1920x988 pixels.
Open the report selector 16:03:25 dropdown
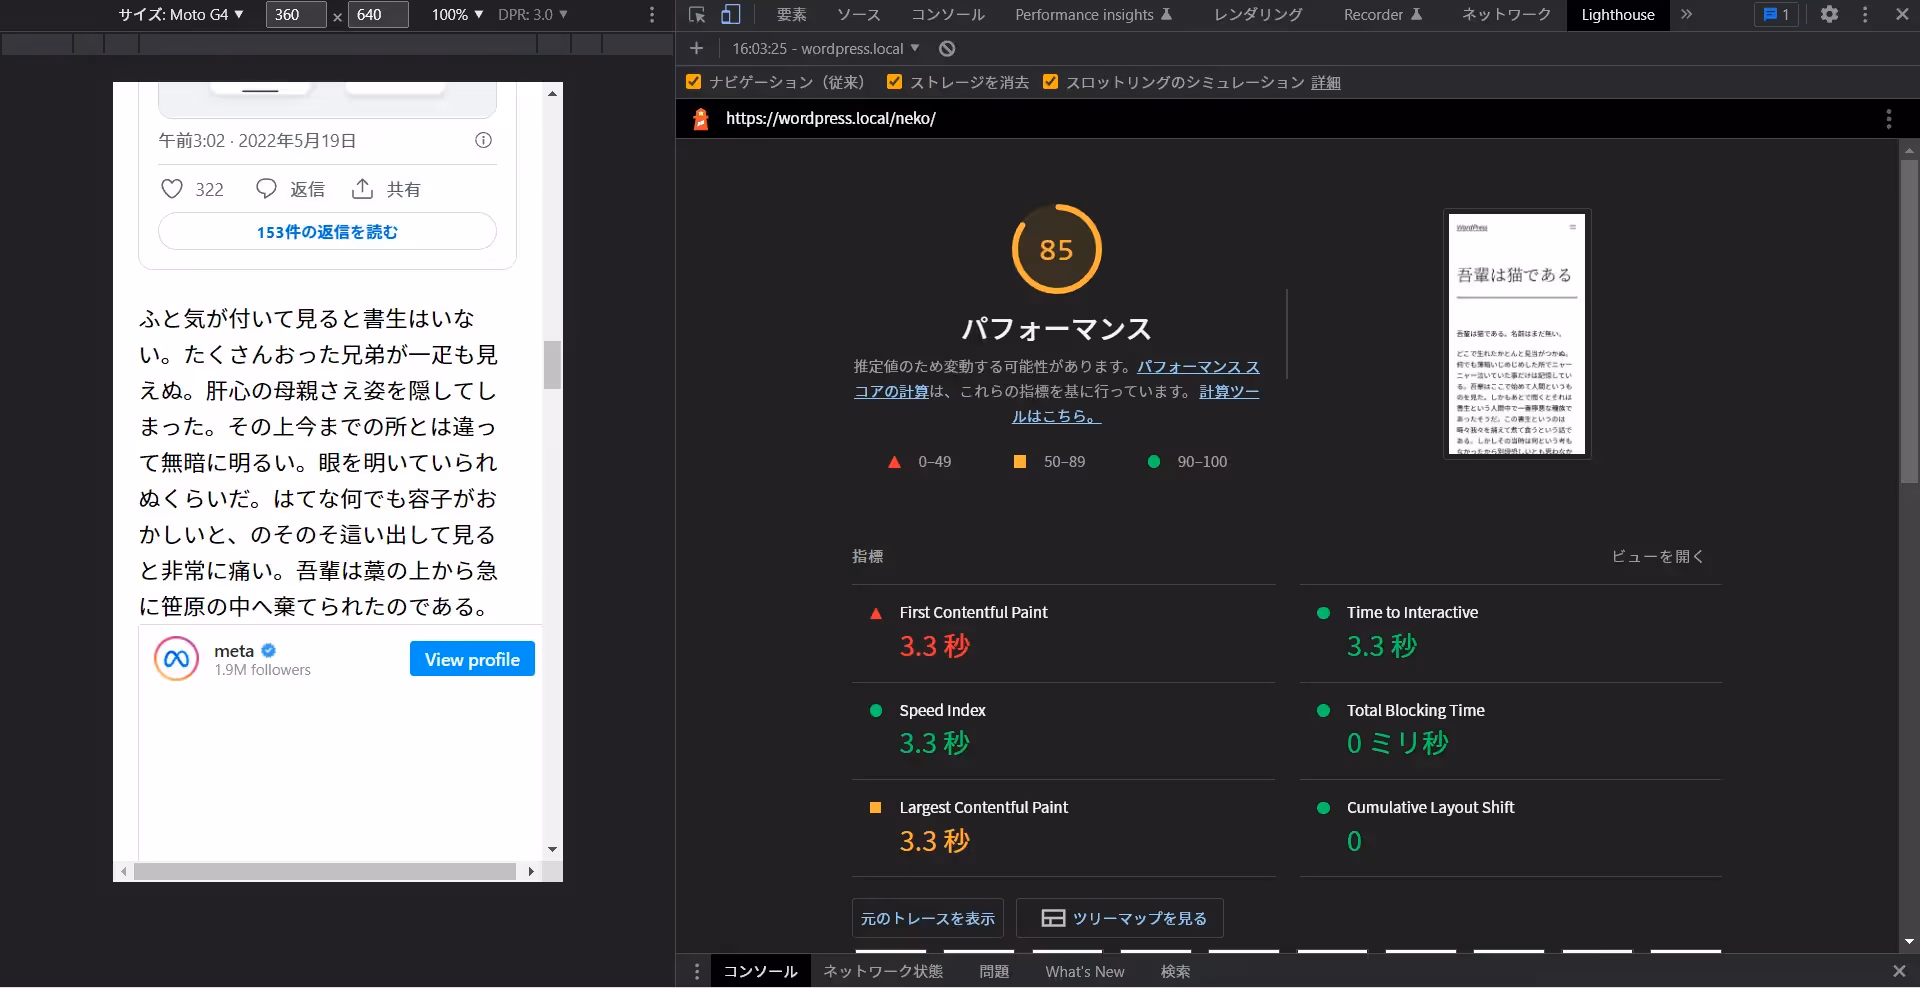(x=825, y=49)
